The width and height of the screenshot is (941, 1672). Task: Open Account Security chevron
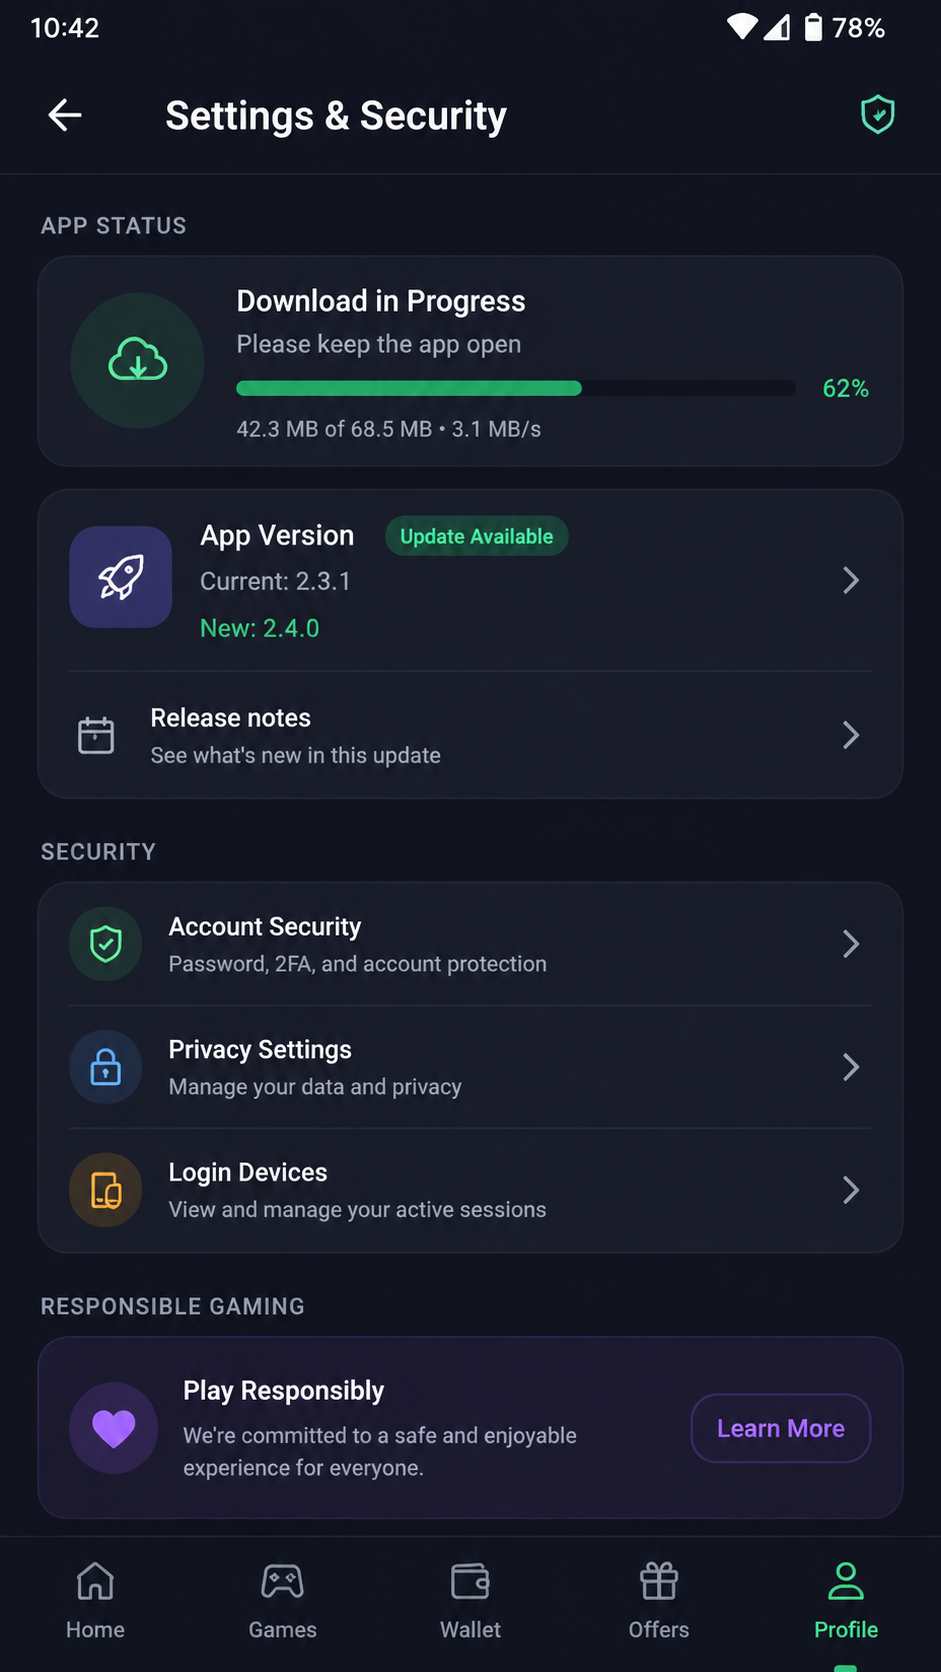click(x=851, y=944)
